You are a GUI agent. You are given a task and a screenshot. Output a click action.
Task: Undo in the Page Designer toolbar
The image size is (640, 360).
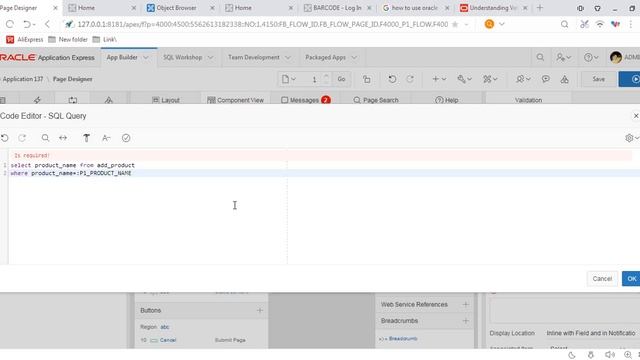click(x=392, y=79)
